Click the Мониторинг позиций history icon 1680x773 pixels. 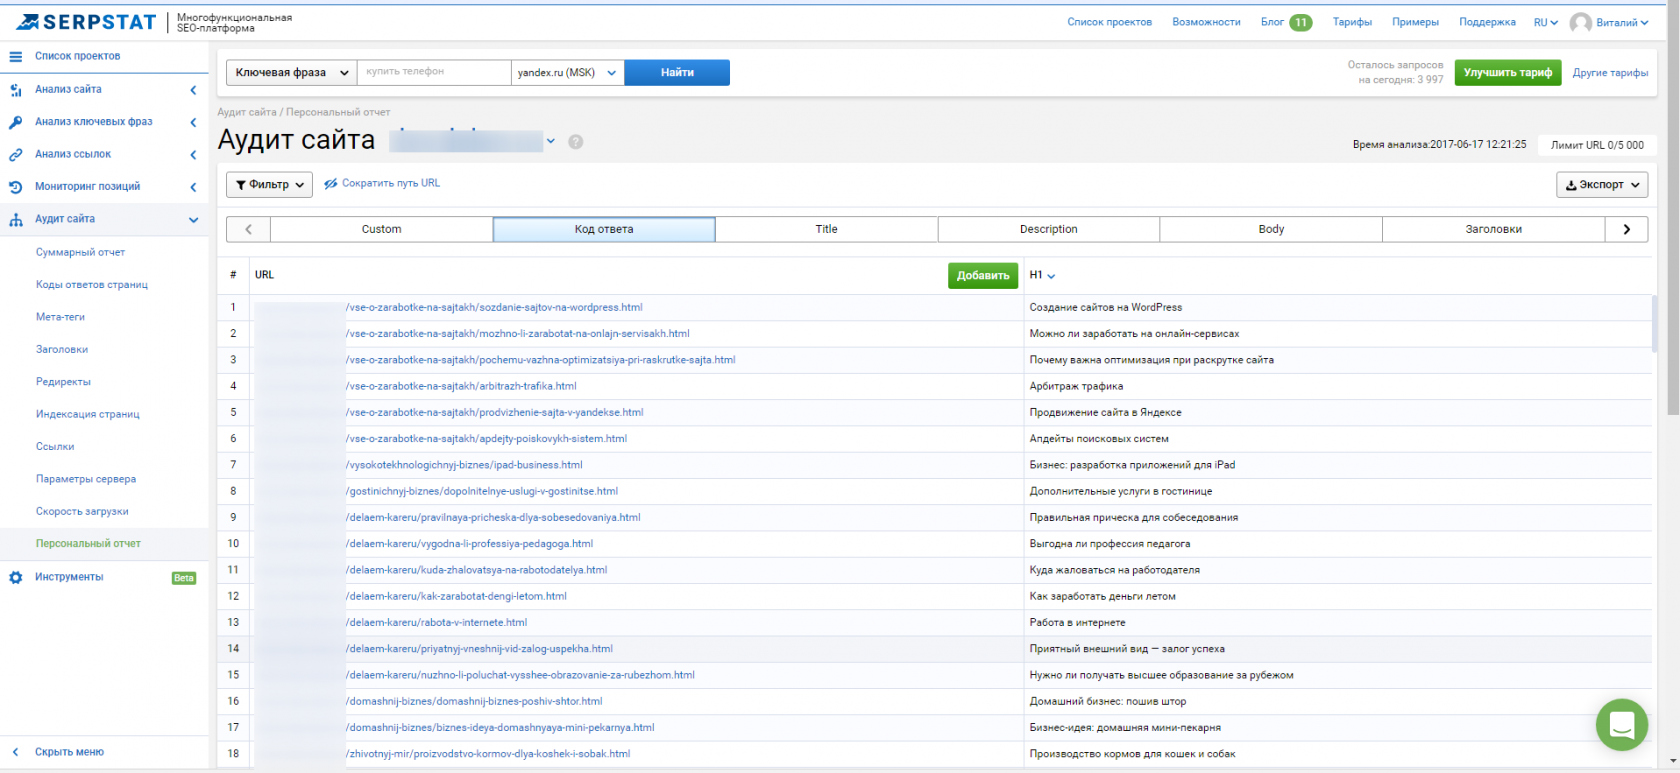16,187
